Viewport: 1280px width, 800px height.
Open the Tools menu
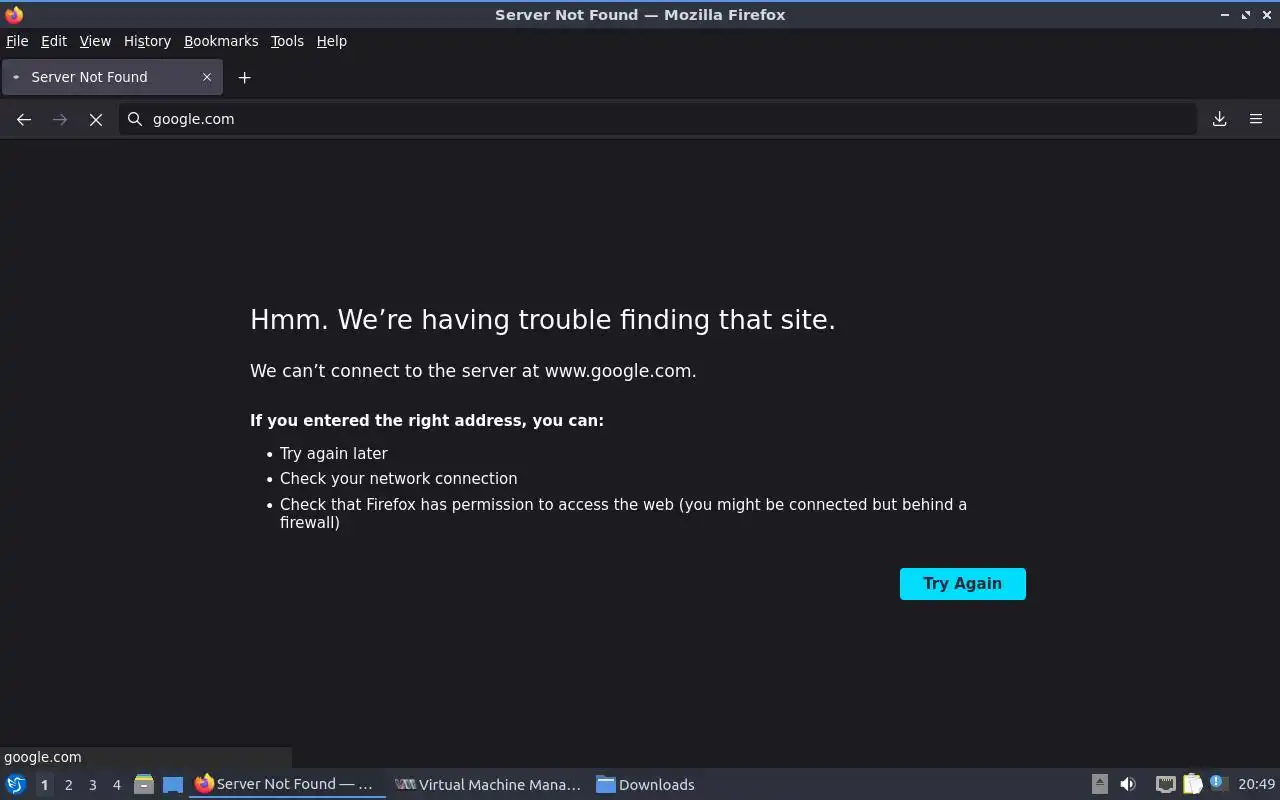287,41
